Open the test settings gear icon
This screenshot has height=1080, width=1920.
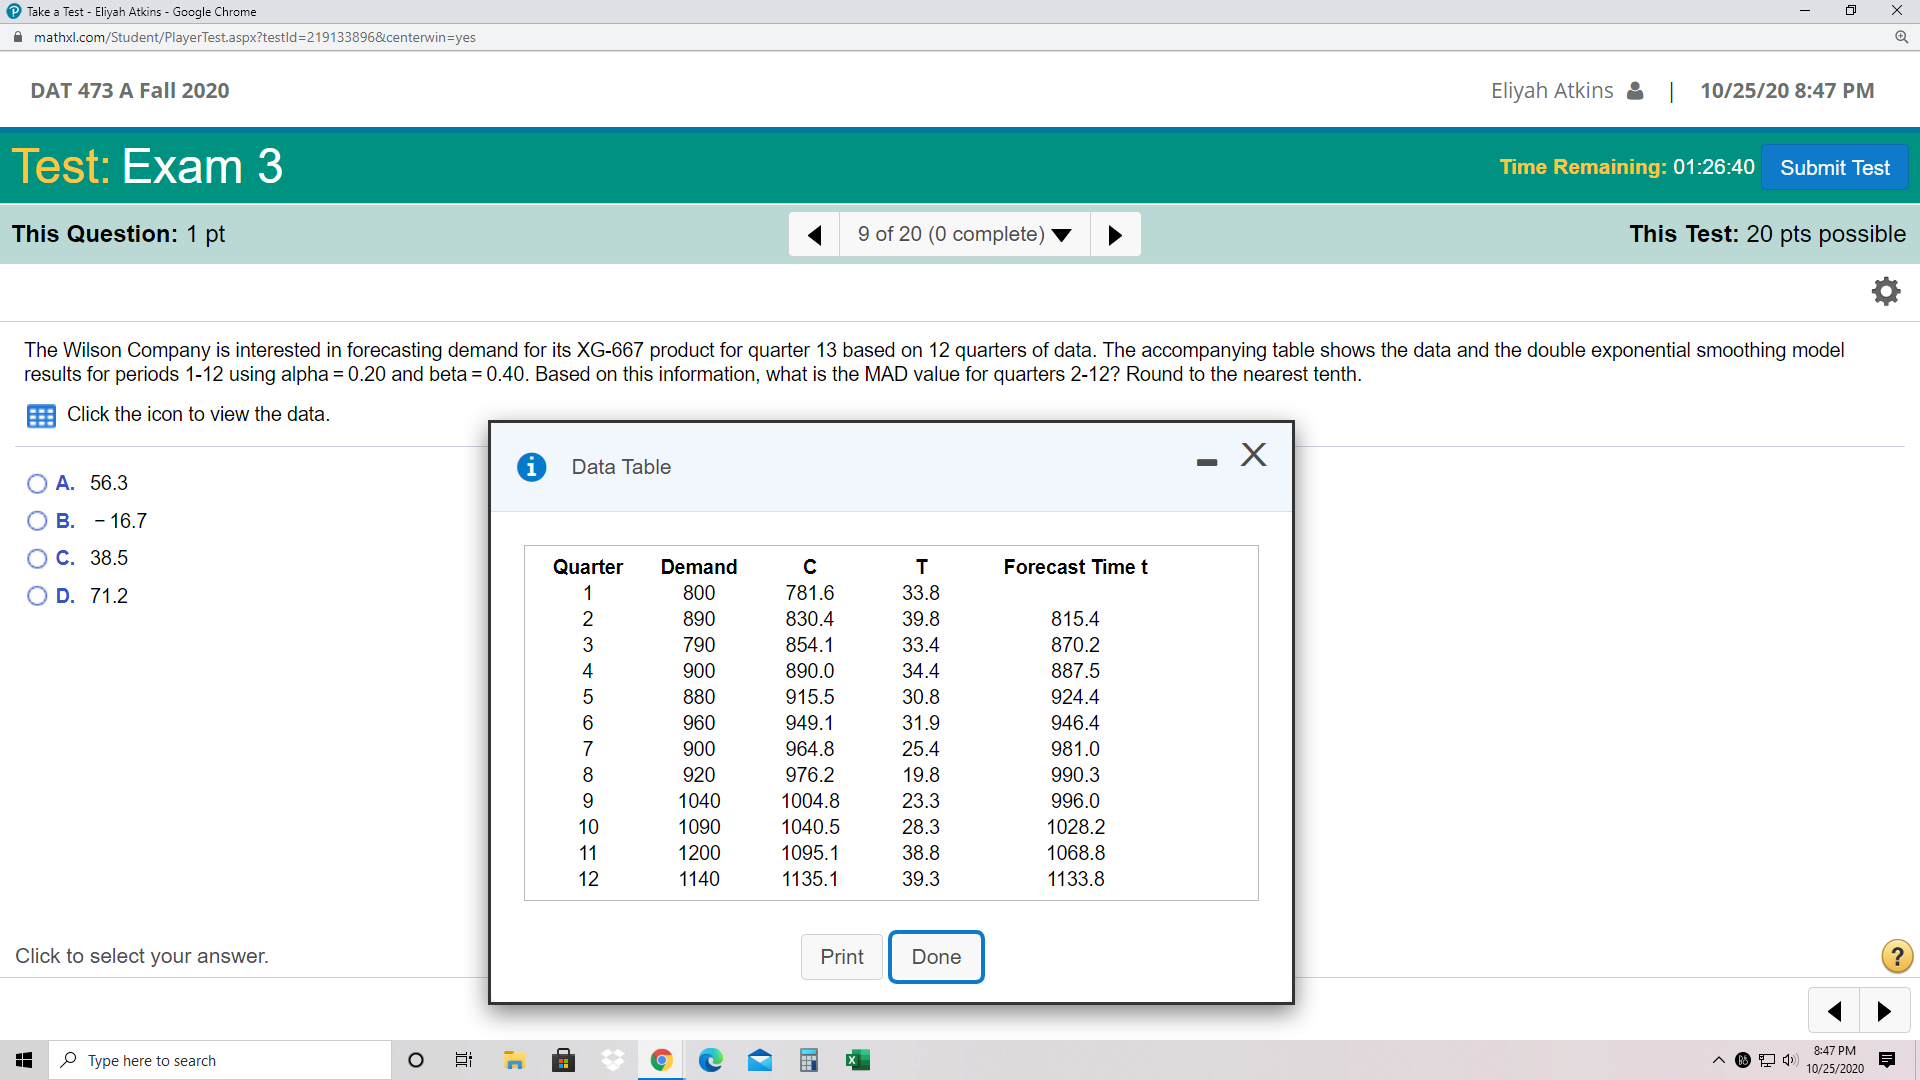1885,291
